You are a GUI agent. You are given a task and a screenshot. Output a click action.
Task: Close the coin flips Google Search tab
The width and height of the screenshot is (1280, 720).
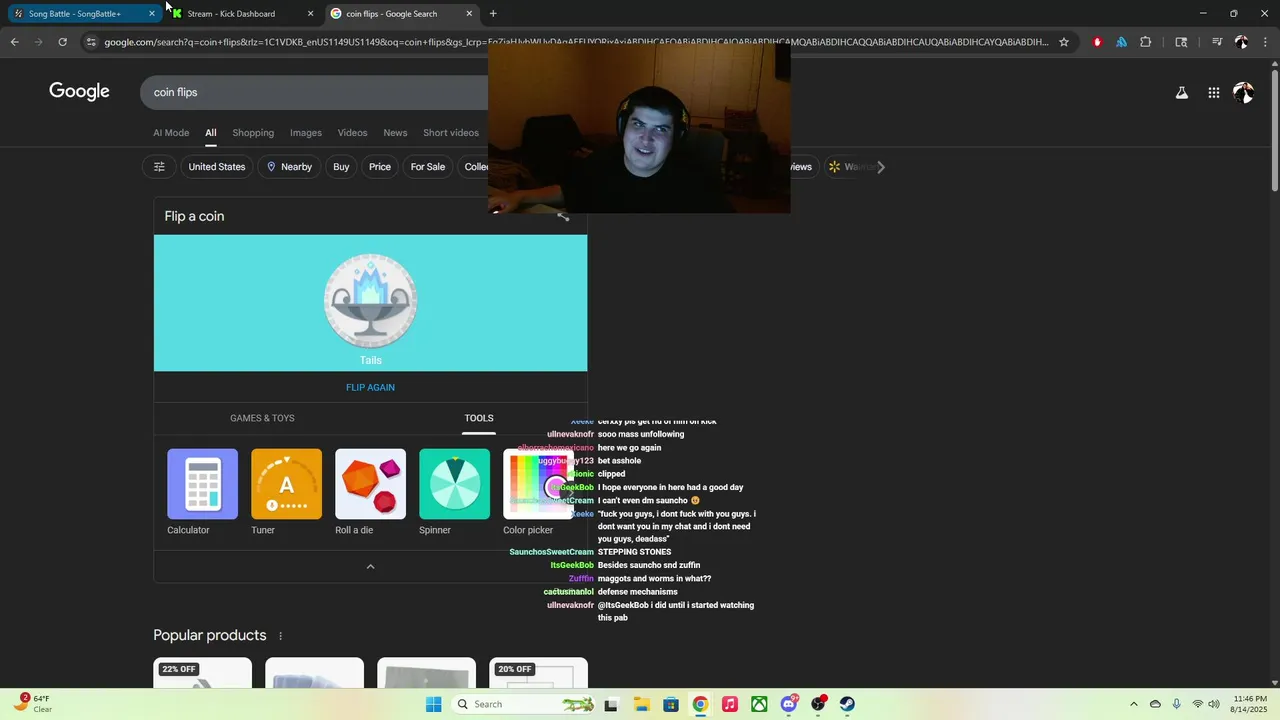tap(469, 14)
